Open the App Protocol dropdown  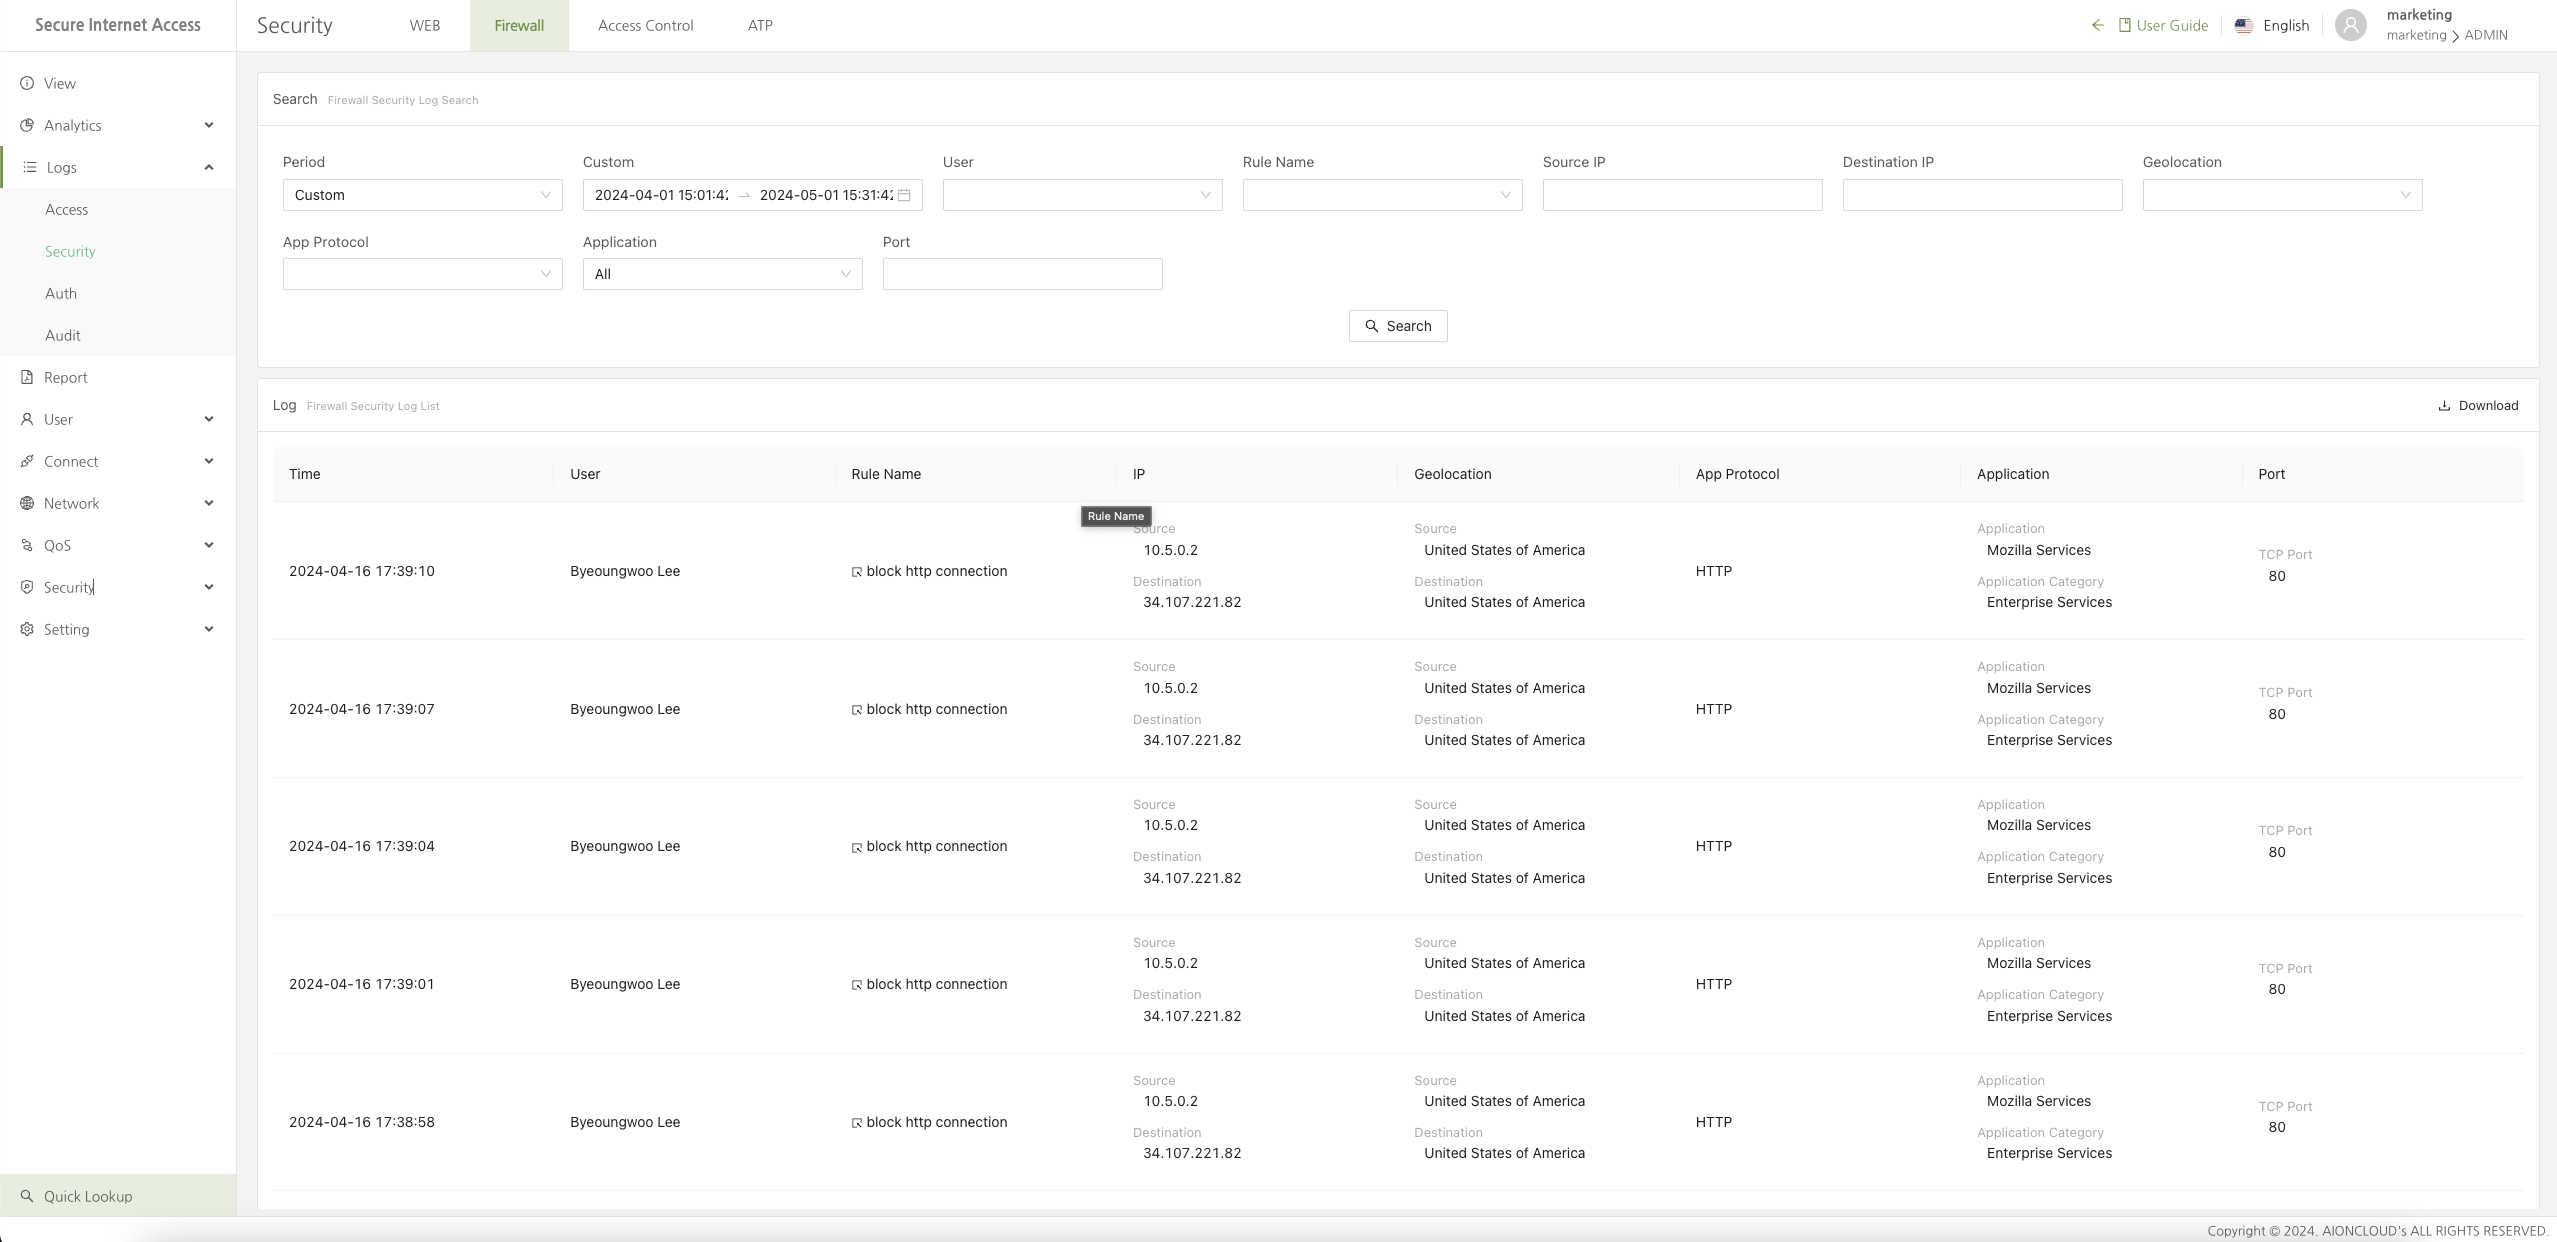[422, 274]
